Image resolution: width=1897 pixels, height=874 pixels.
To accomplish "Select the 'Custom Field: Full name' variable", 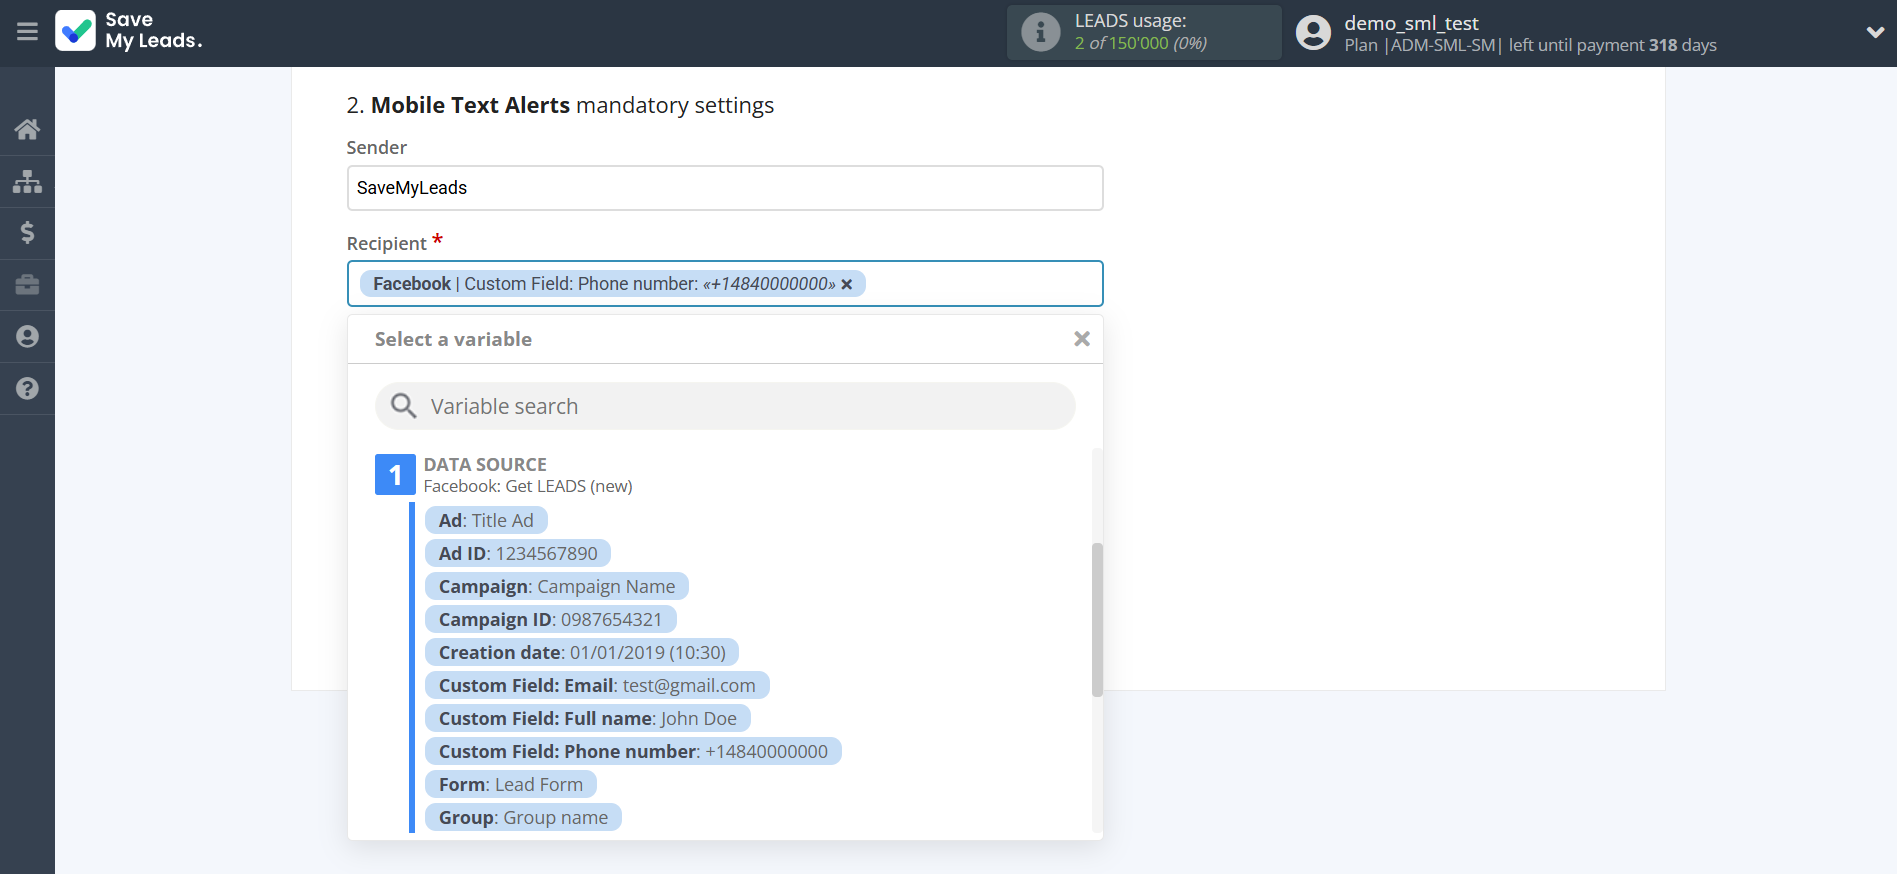I will coord(588,718).
